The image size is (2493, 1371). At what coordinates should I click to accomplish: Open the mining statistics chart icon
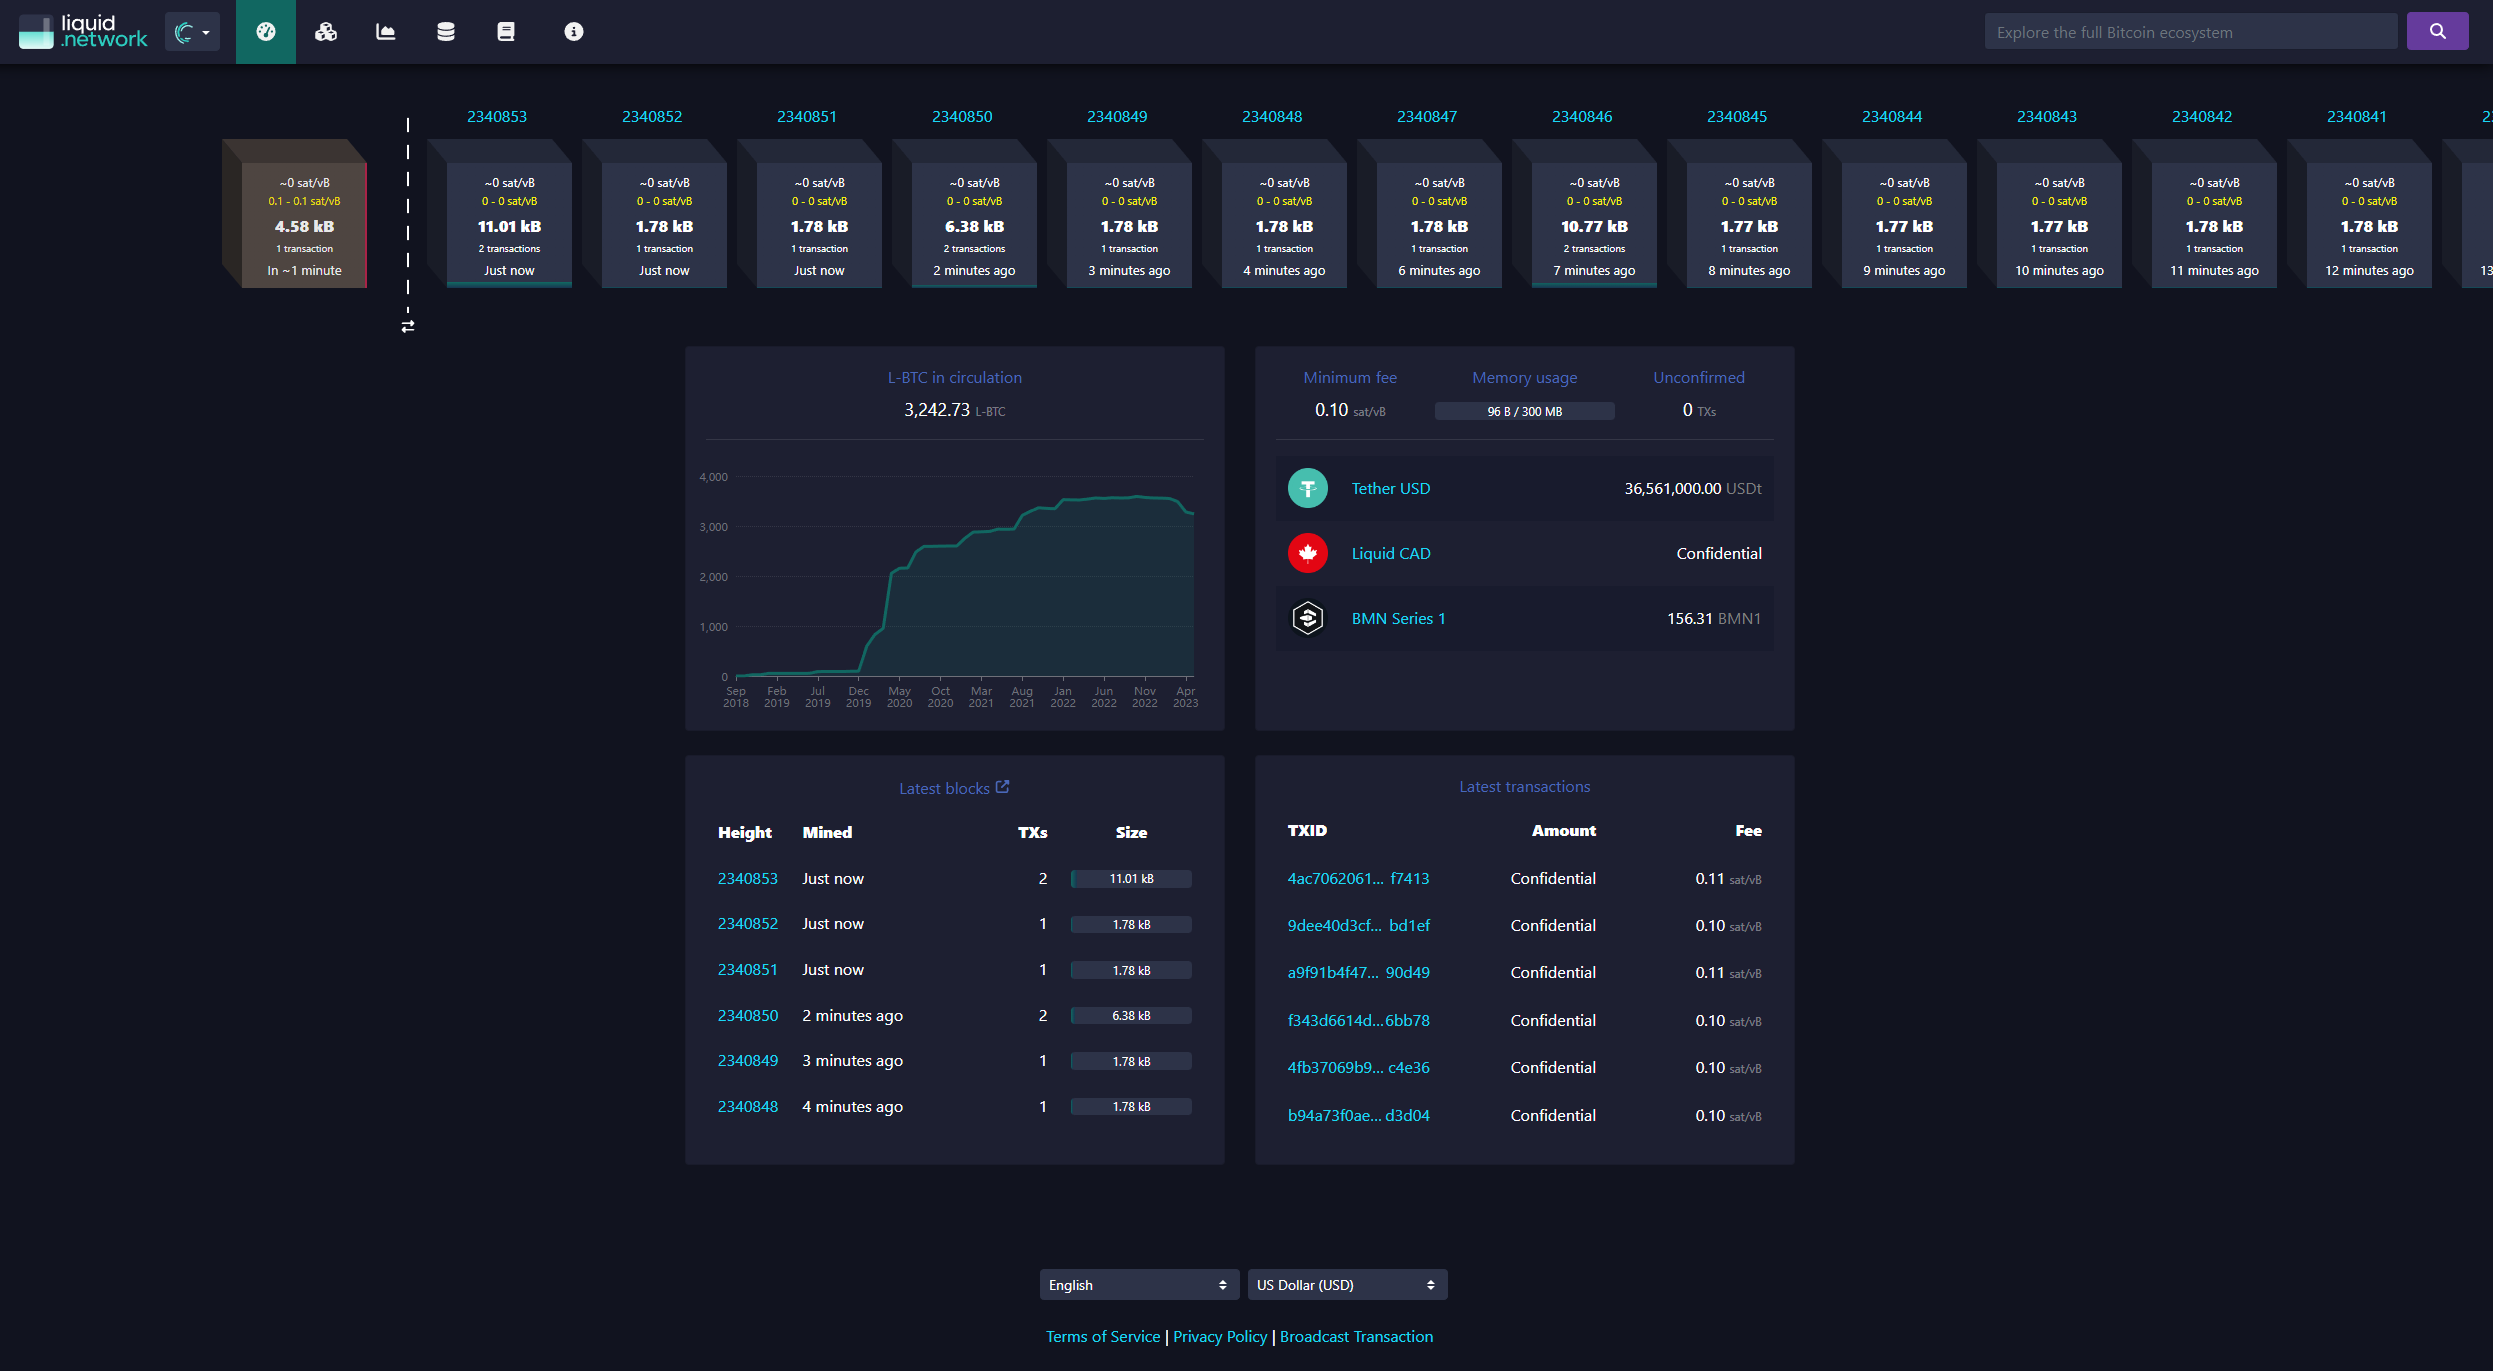[x=385, y=31]
